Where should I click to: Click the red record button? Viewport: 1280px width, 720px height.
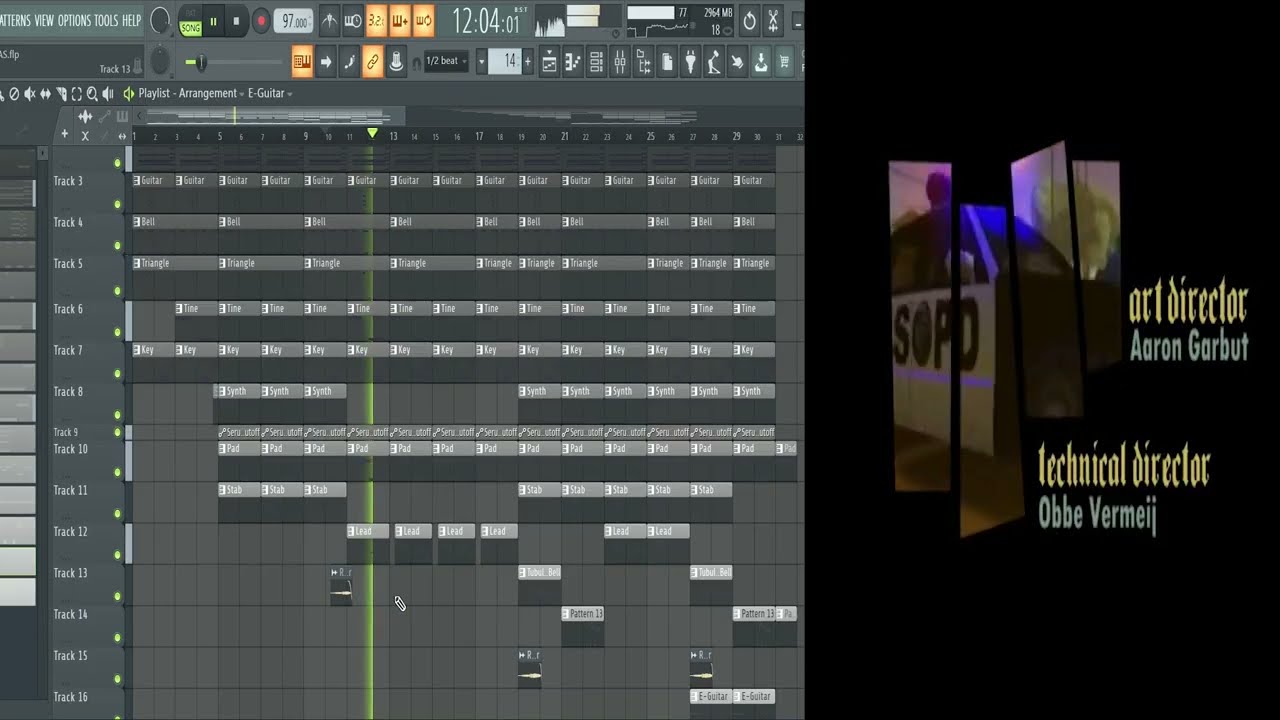coord(261,20)
